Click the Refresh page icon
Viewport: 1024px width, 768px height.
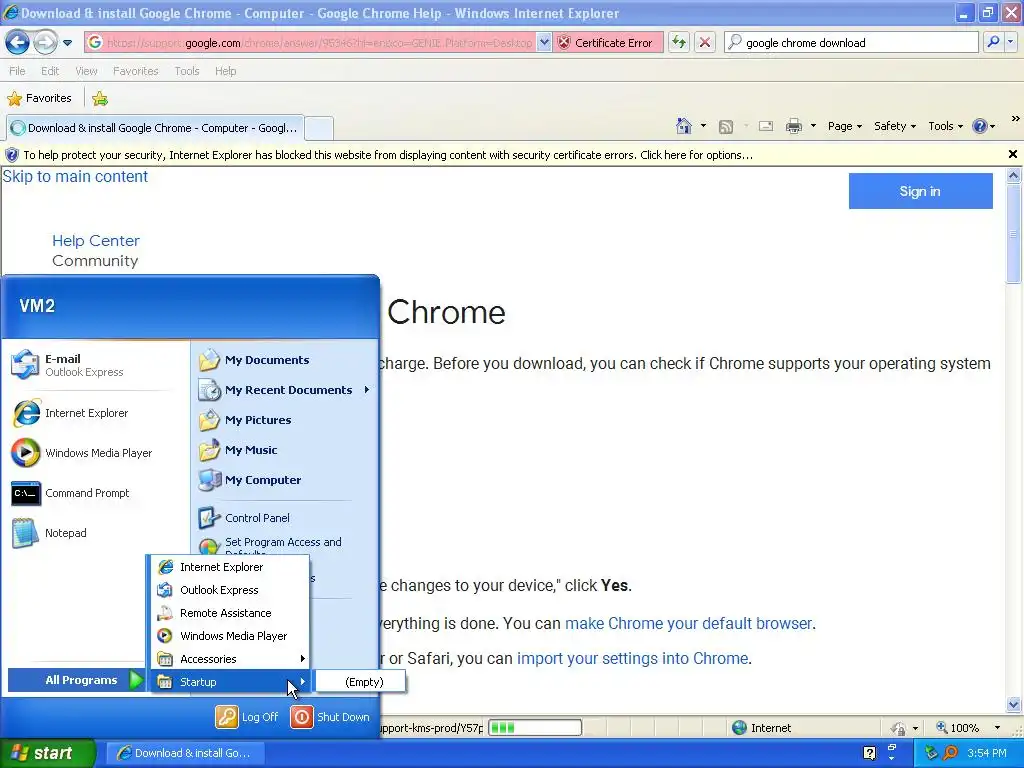pyautogui.click(x=679, y=43)
